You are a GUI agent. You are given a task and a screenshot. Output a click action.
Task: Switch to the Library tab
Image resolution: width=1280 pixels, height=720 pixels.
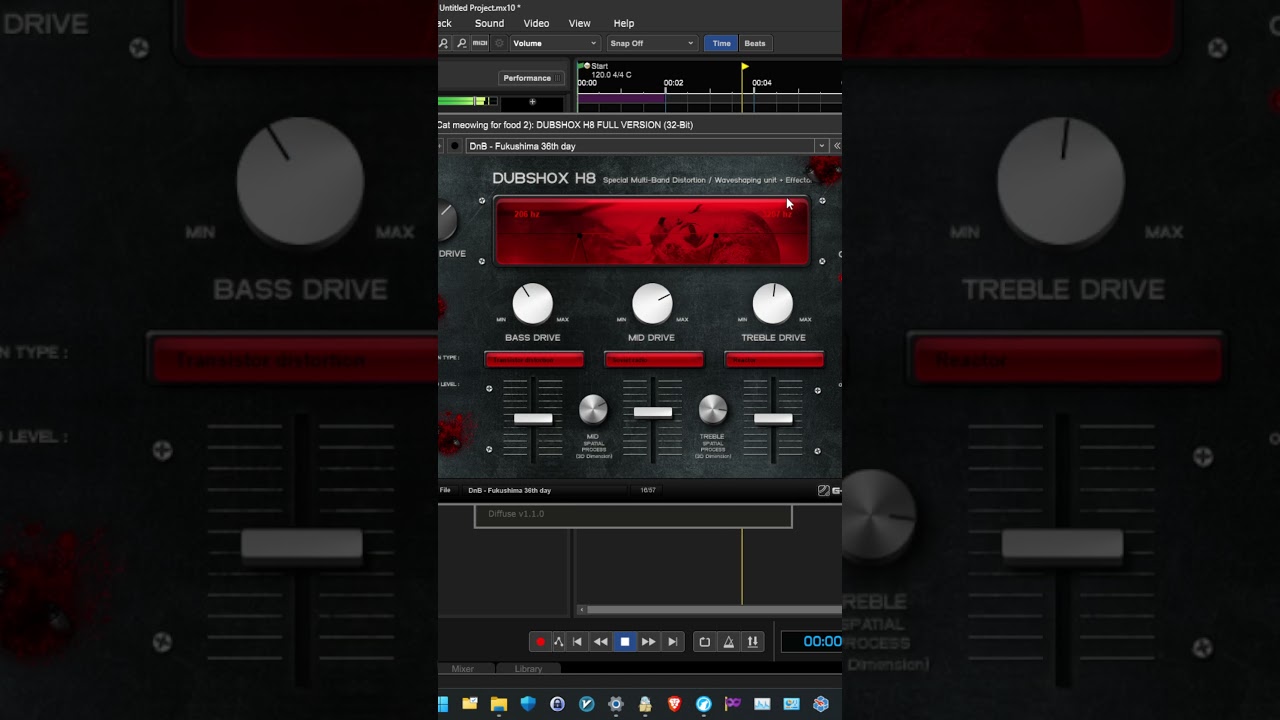528,669
